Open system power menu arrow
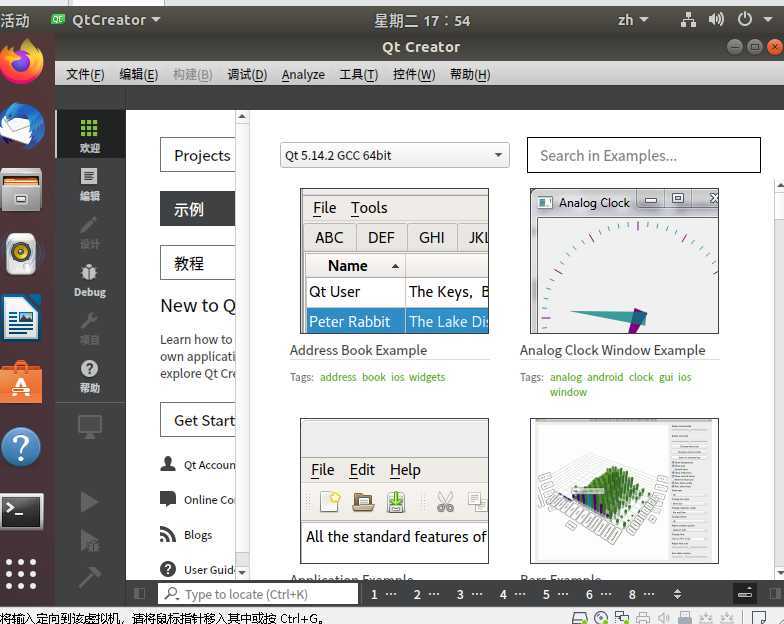The height and width of the screenshot is (624, 784). (x=768, y=20)
